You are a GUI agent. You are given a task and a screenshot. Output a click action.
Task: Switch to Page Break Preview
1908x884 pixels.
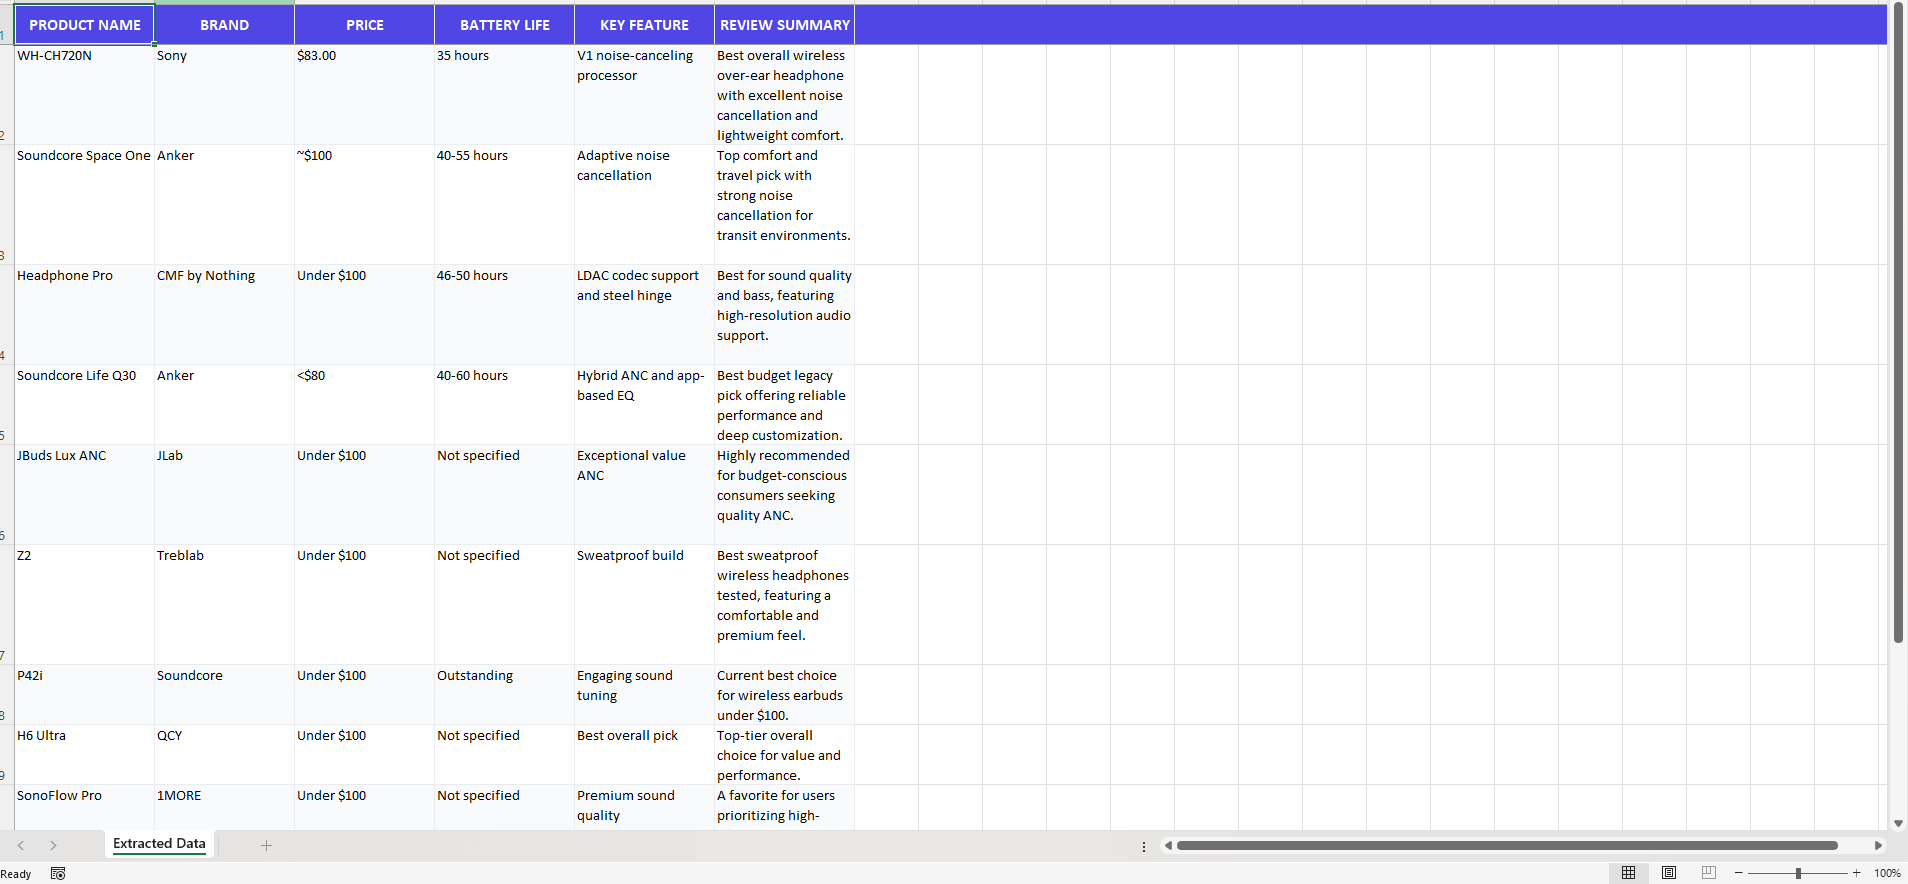pyautogui.click(x=1708, y=873)
